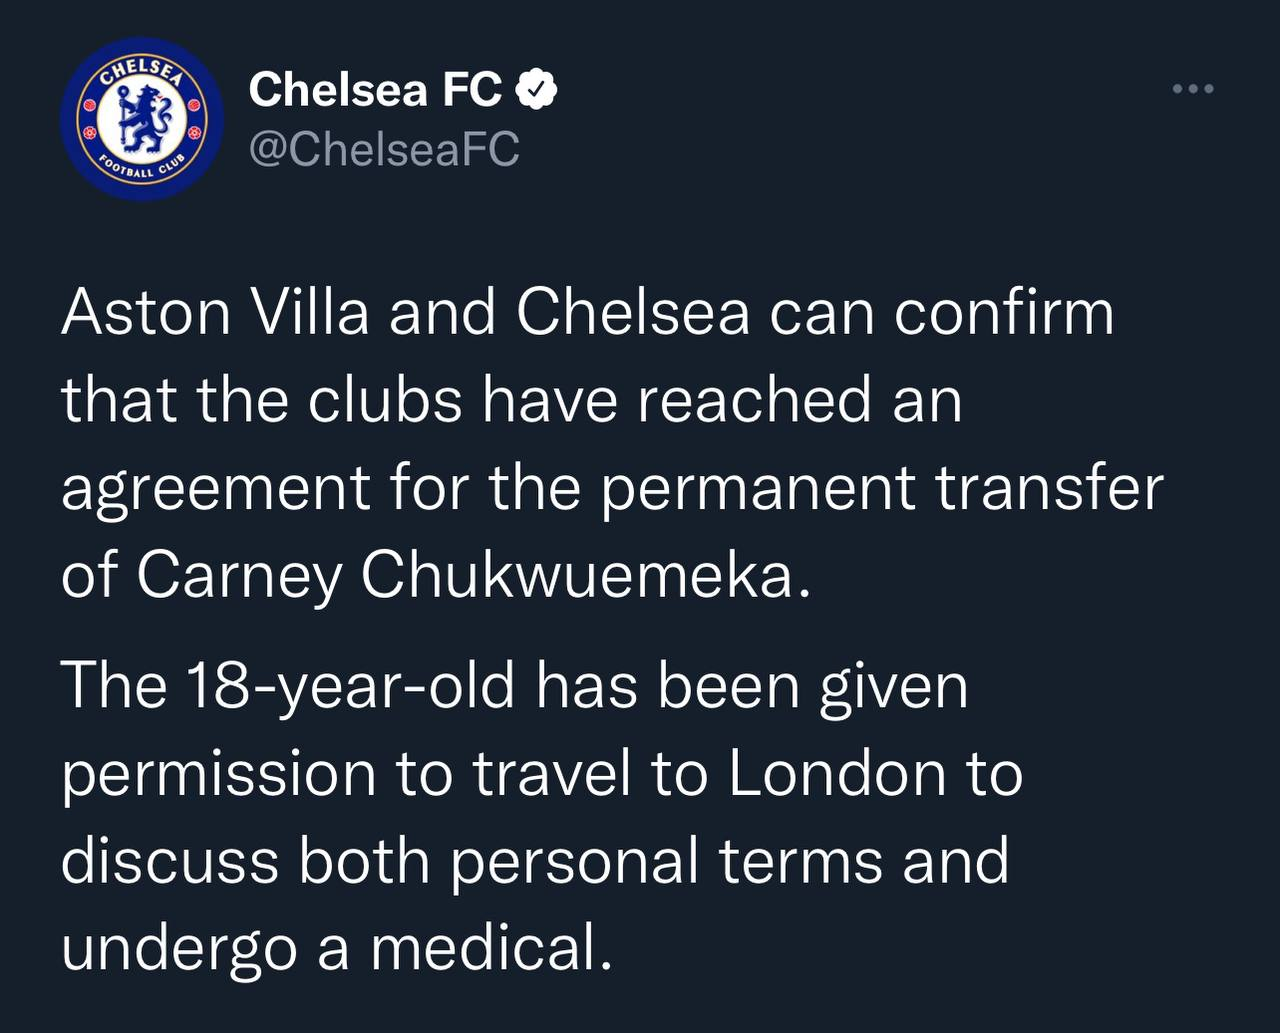Click the second paragraph about the medical

tap(540, 815)
